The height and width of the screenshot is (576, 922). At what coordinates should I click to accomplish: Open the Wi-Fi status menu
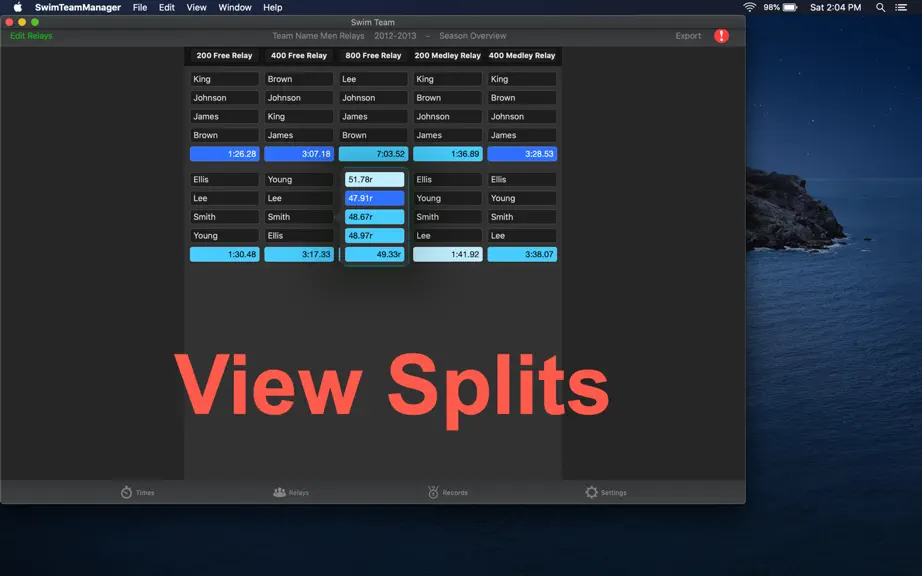click(x=749, y=7)
